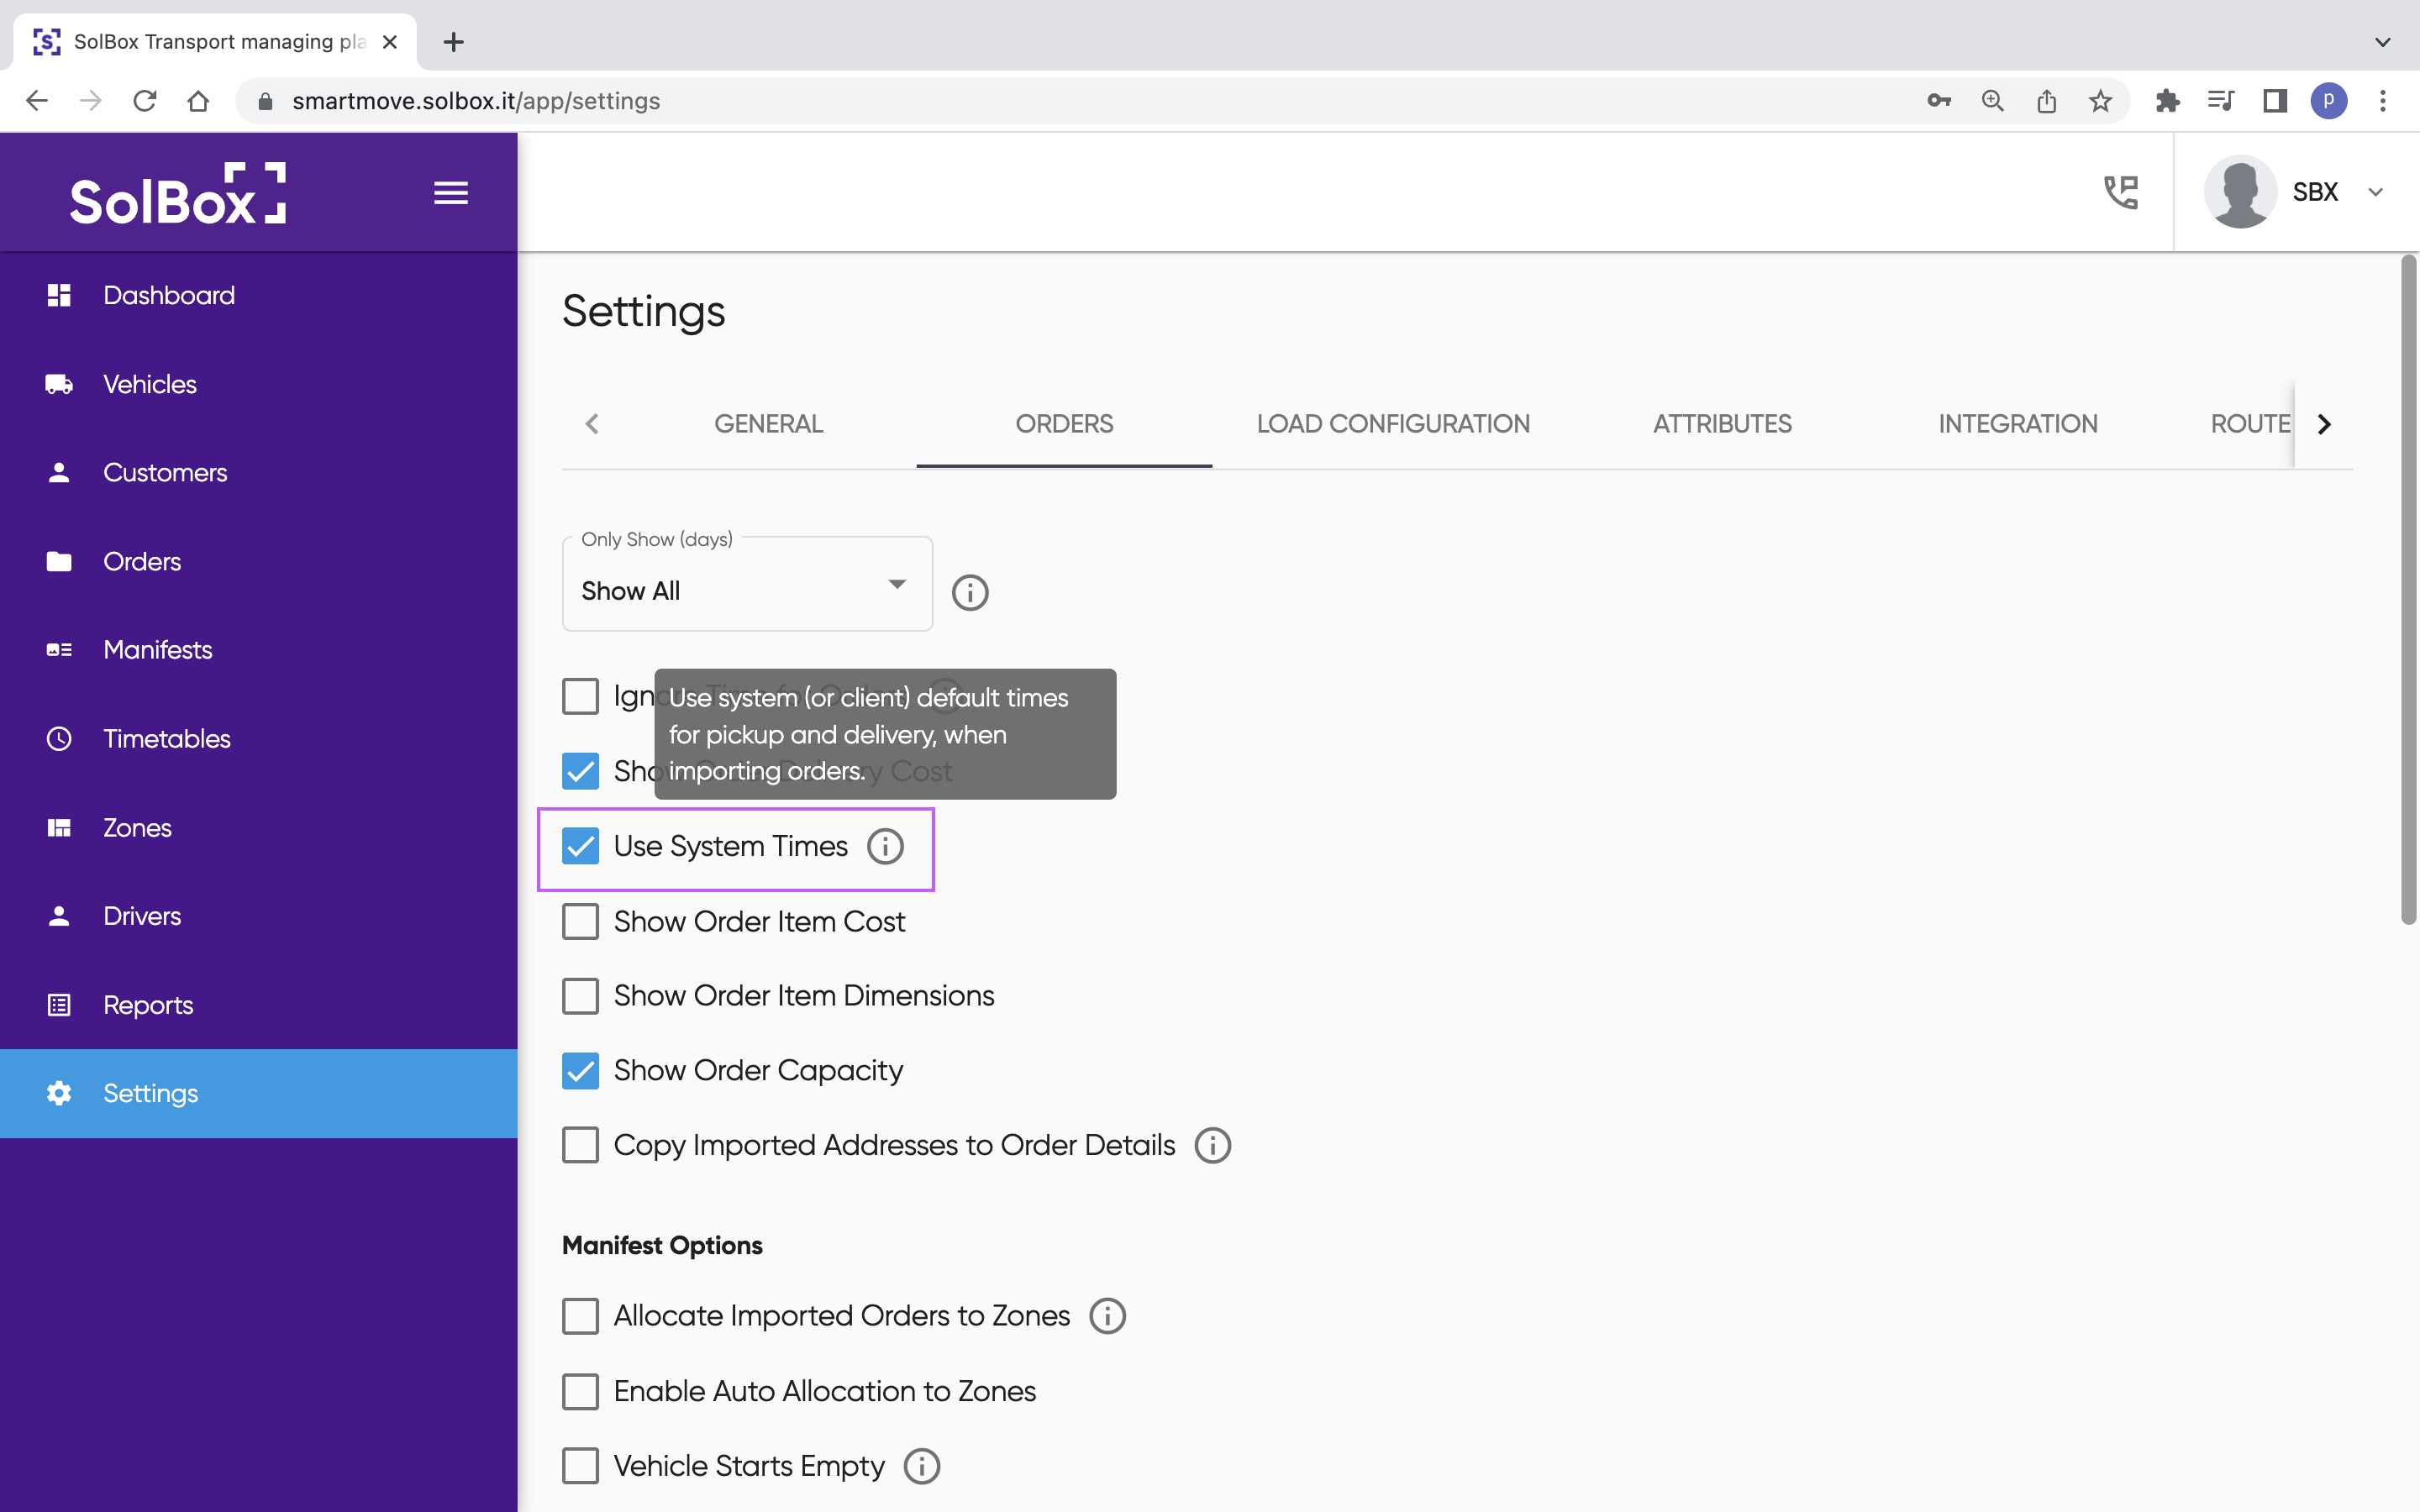Open the Dashboard icon in sidebar

pos(59,295)
